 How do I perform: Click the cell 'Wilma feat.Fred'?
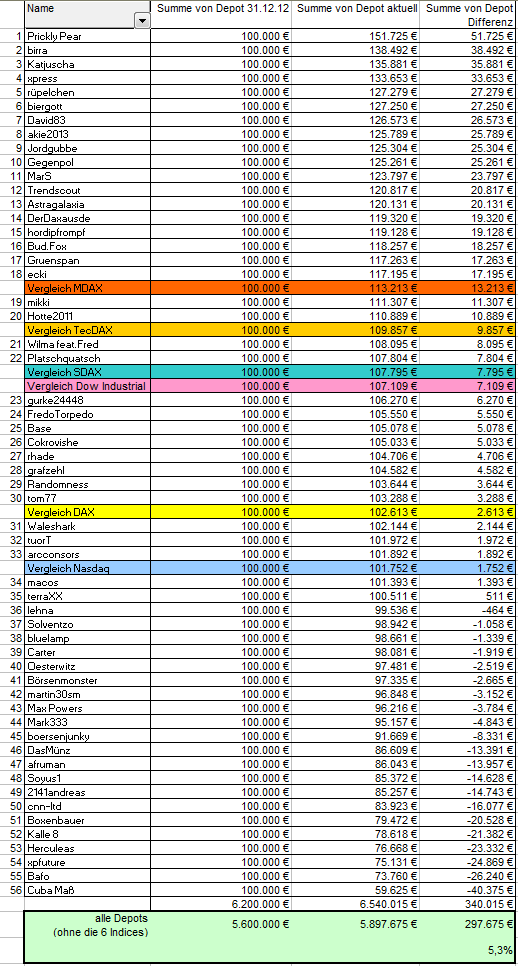pos(87,344)
